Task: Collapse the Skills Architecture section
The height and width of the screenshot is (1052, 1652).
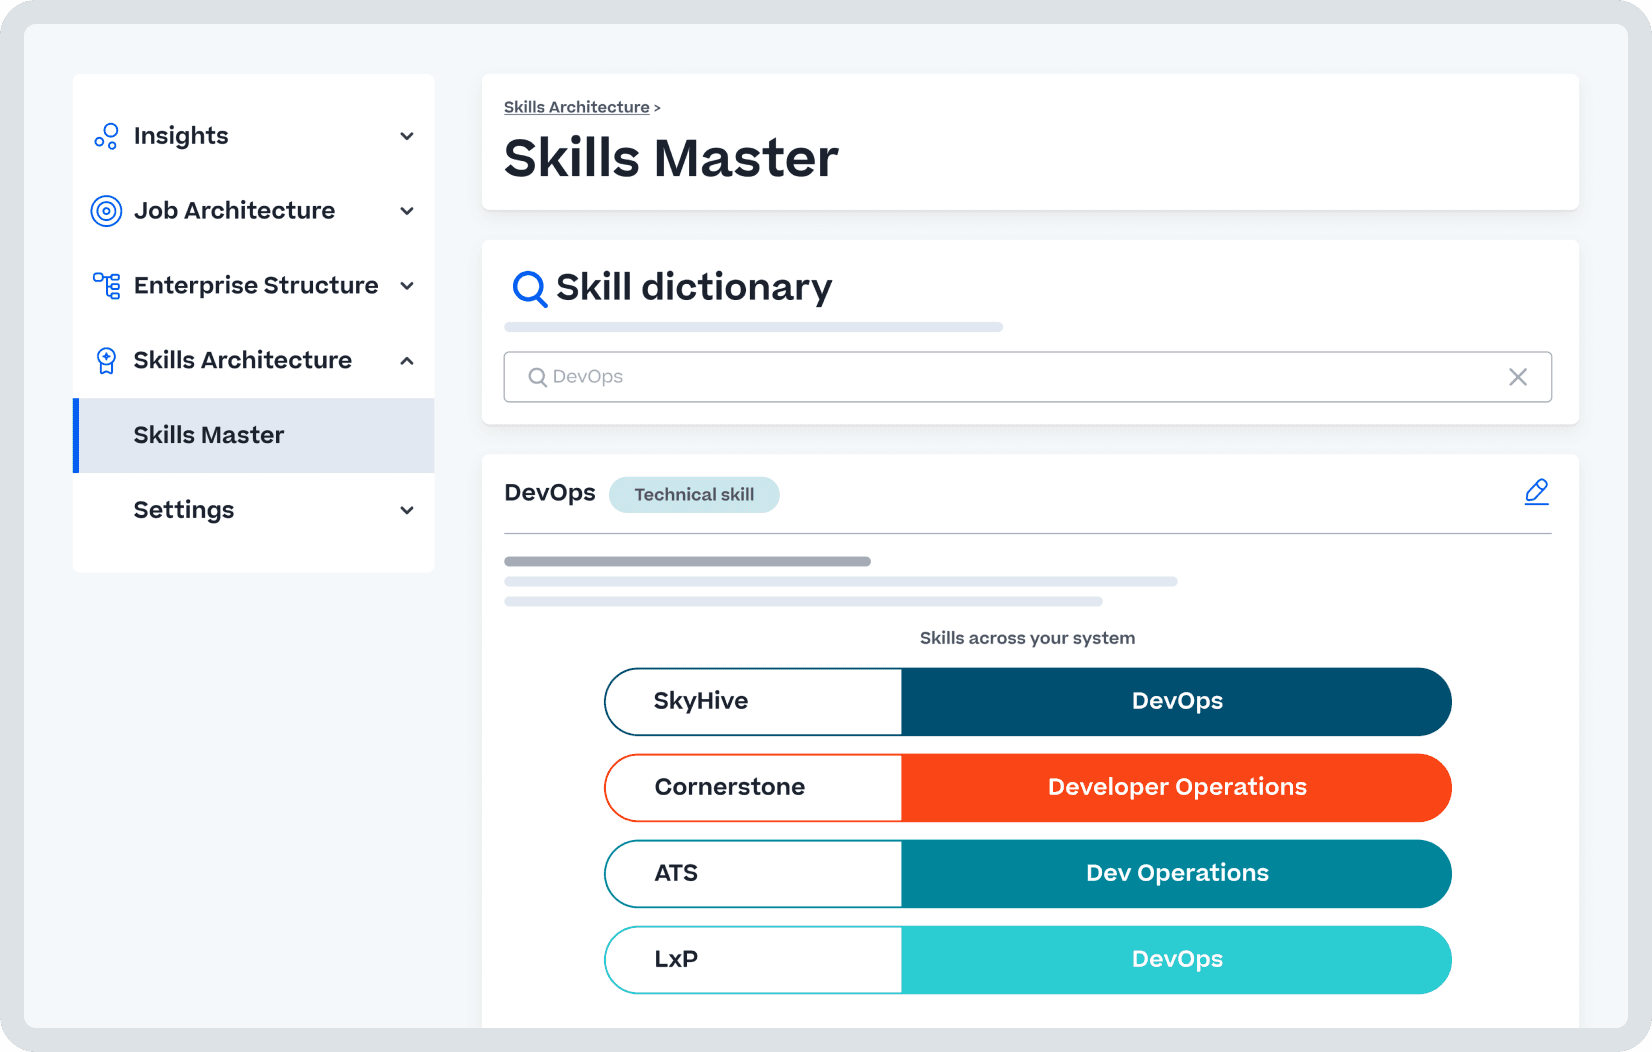Action: tap(407, 360)
